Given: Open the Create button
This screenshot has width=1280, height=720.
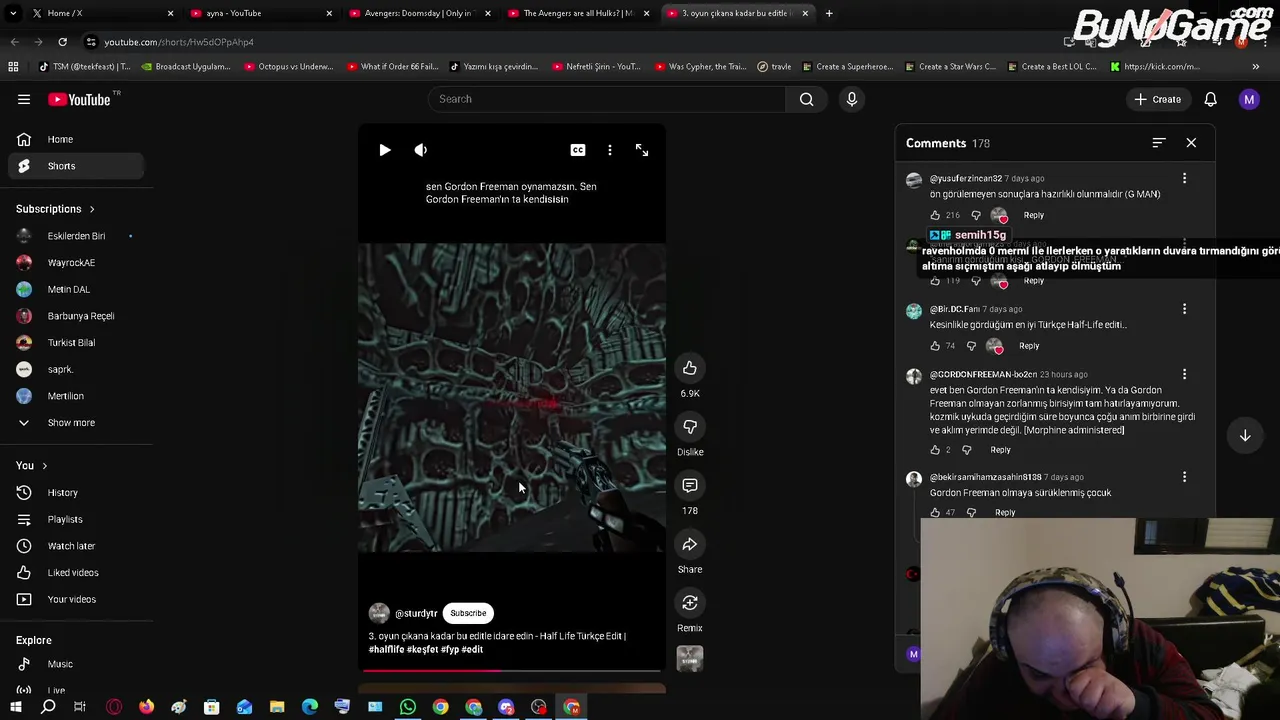Looking at the screenshot, I should point(1158,99).
